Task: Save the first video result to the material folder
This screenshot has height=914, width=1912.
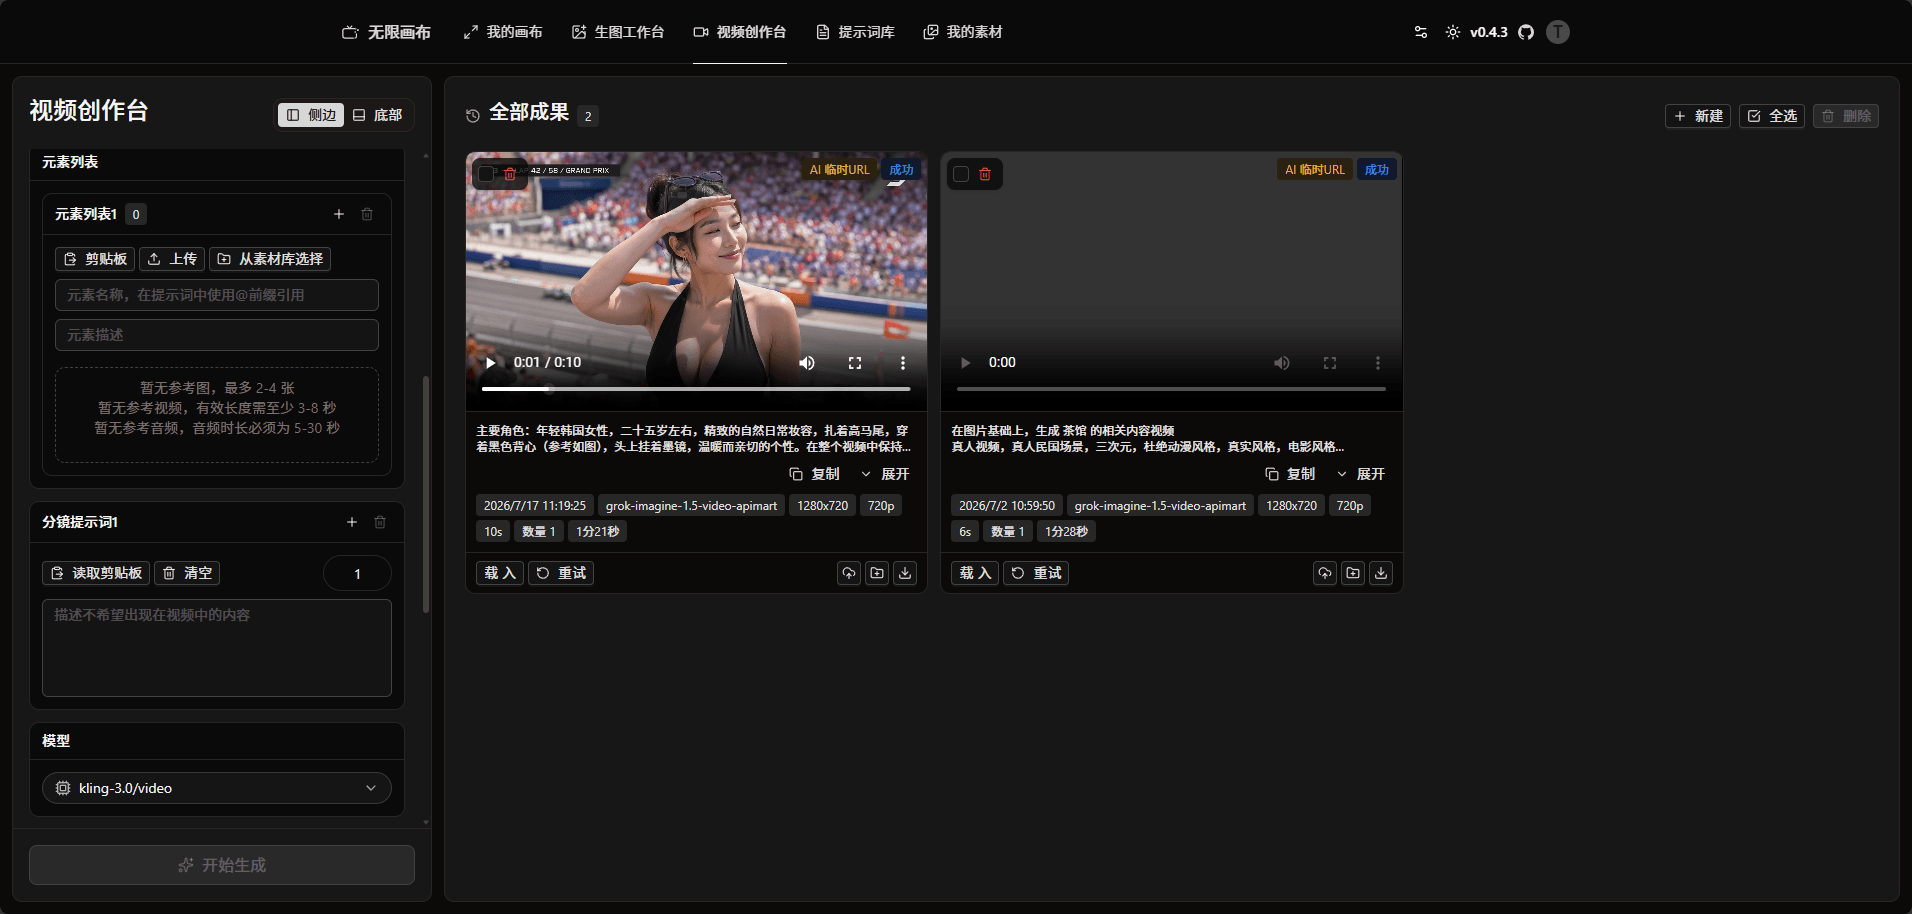Action: click(x=877, y=573)
